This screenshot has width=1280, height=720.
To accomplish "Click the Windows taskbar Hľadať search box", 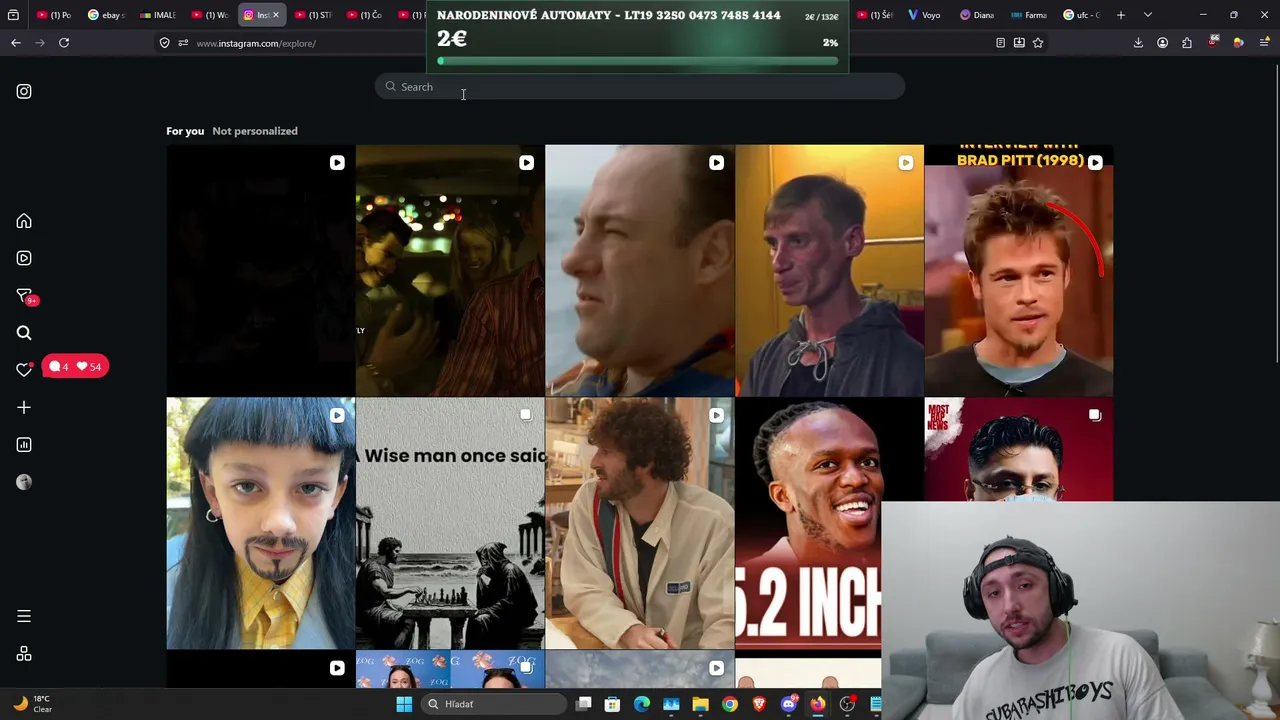I will point(494,704).
